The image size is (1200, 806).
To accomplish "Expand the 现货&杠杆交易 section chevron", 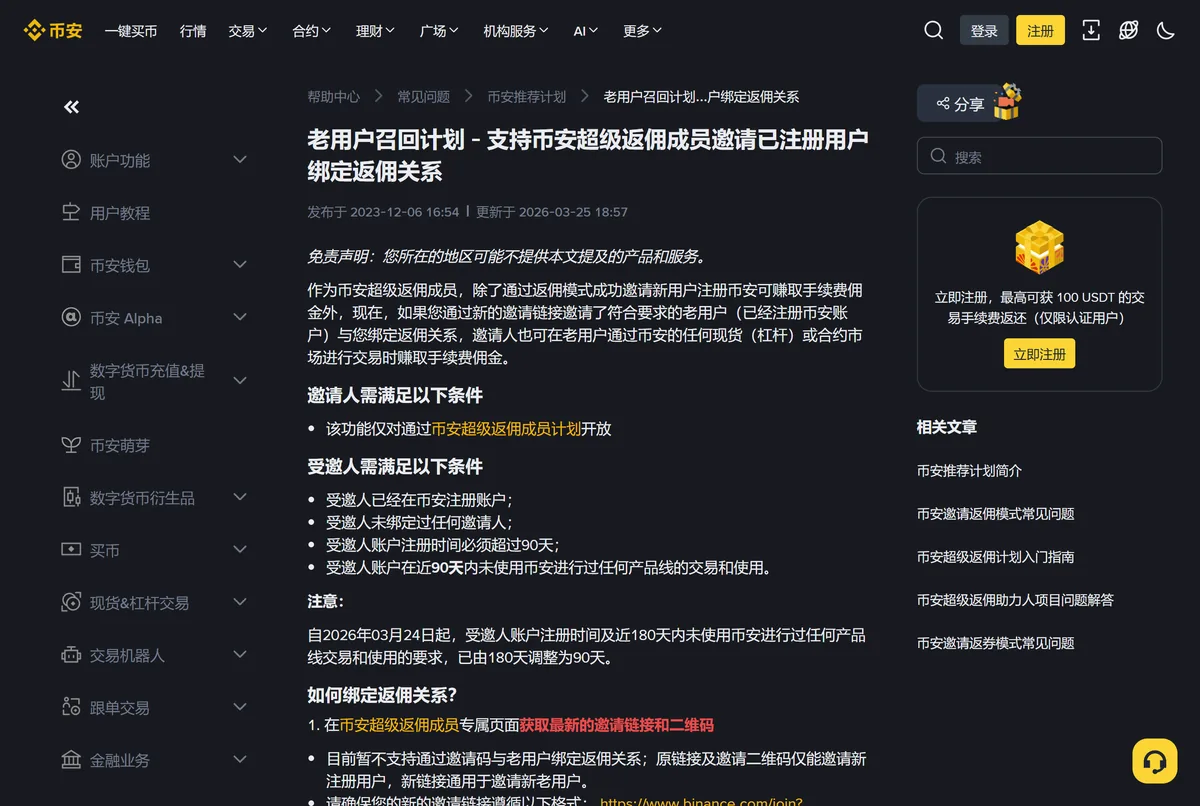I will (240, 602).
